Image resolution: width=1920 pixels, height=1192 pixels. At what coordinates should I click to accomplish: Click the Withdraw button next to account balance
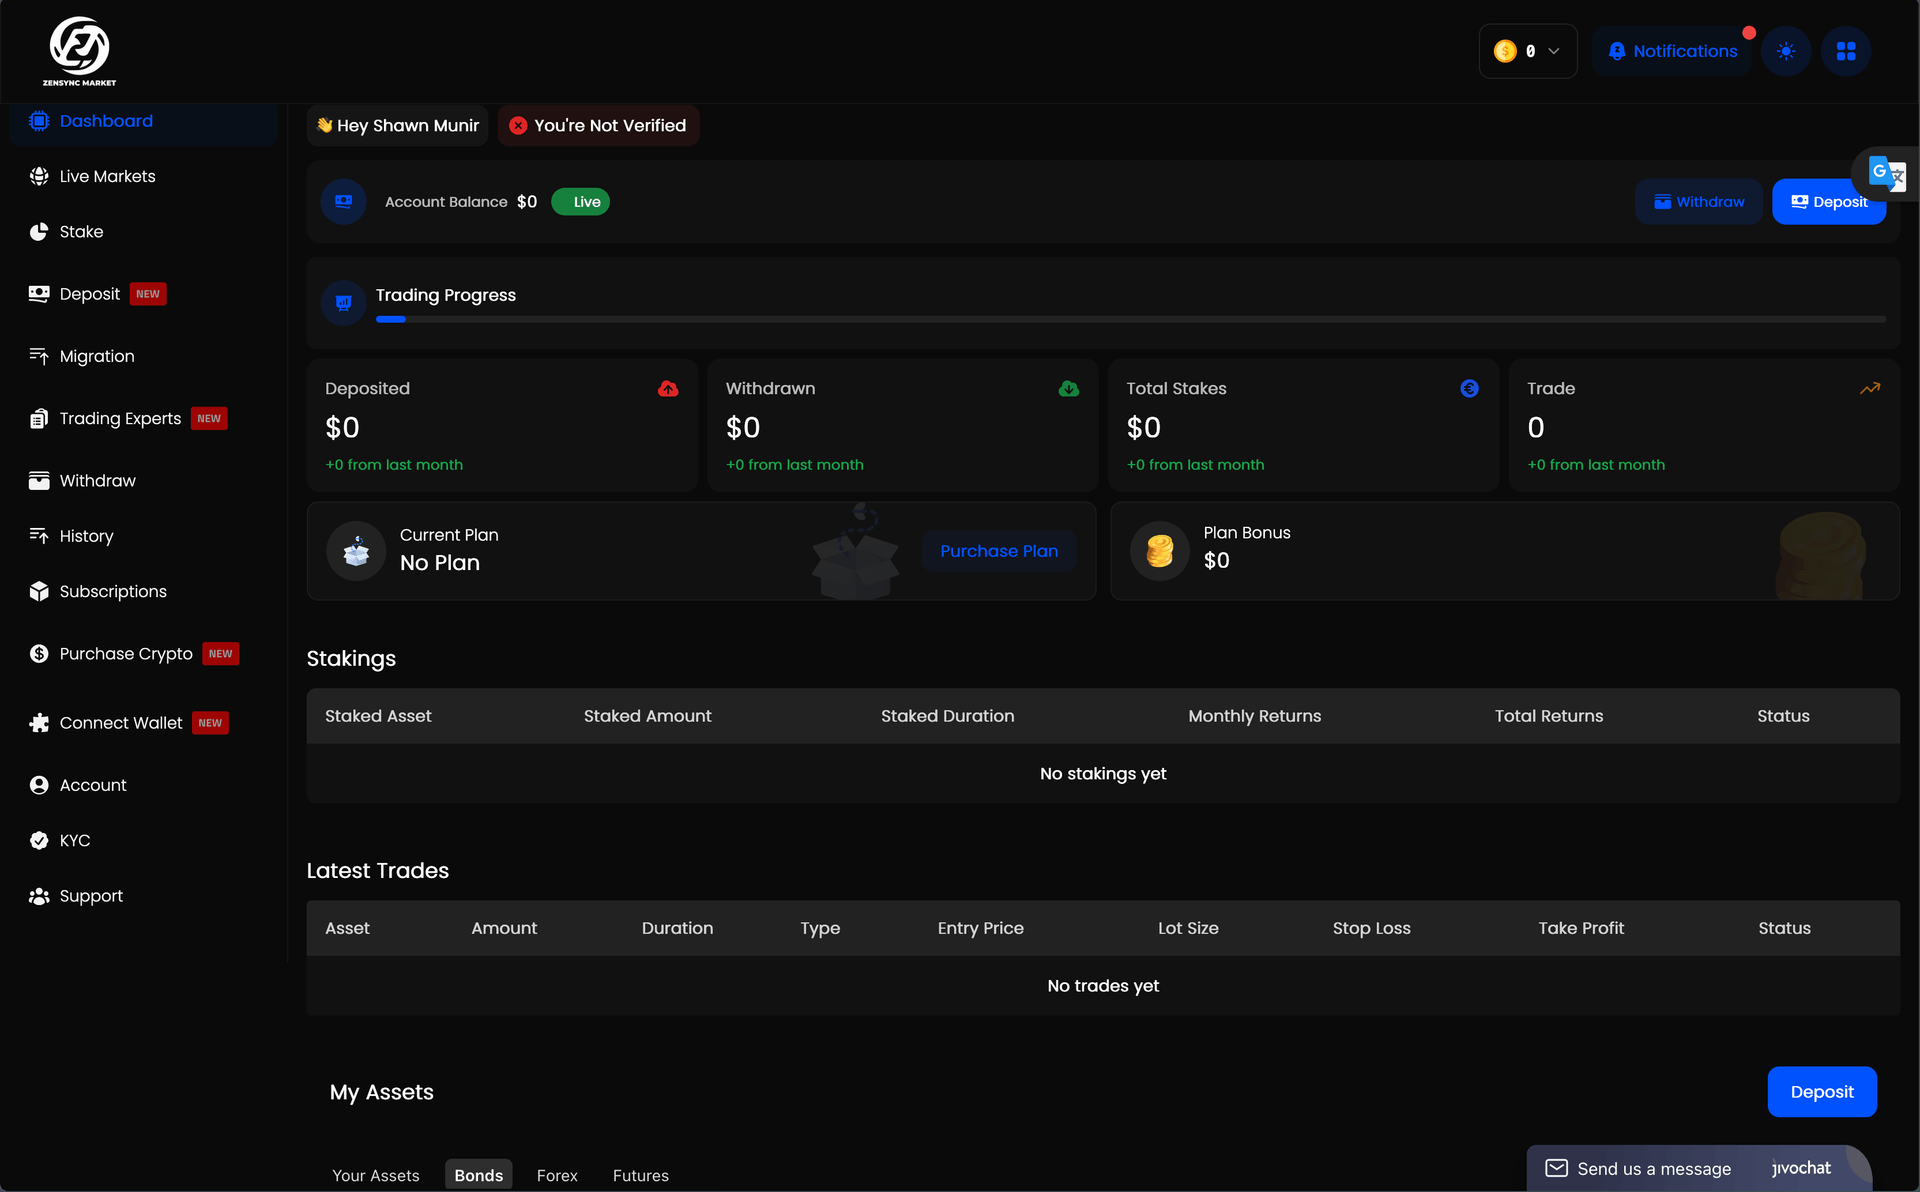[x=1699, y=201]
